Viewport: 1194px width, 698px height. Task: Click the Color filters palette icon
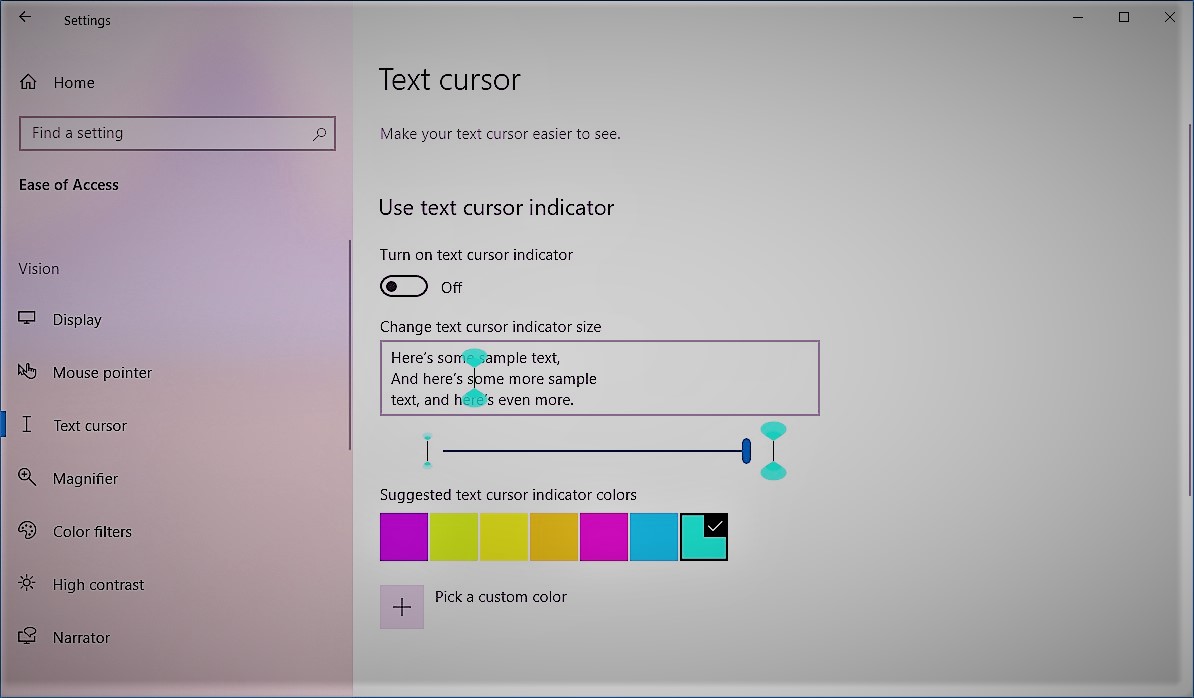click(27, 531)
